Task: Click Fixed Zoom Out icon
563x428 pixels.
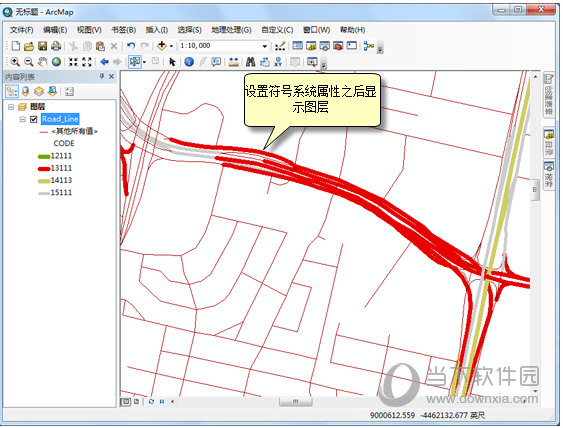Action: coord(87,62)
